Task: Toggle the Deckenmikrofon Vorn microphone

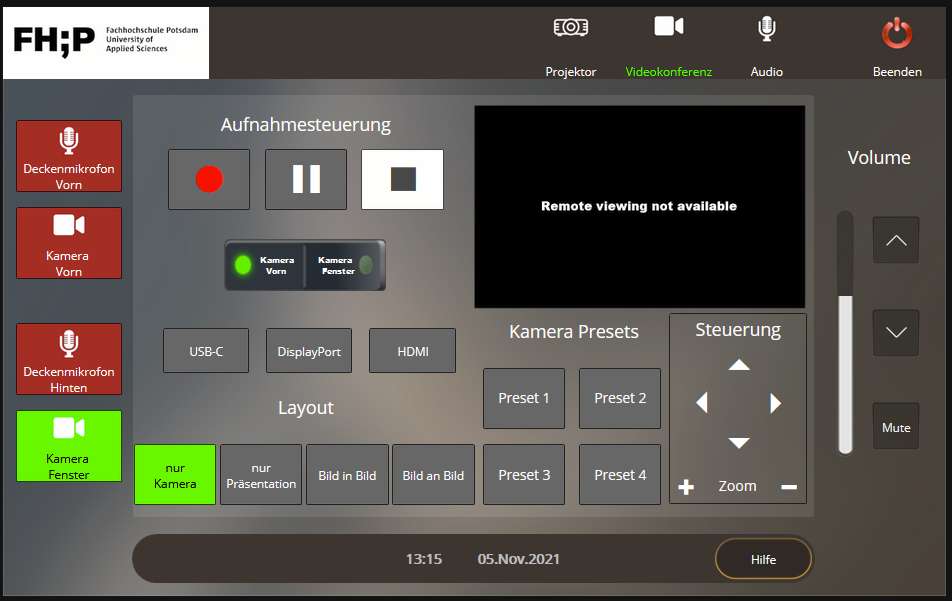Action: [x=69, y=156]
